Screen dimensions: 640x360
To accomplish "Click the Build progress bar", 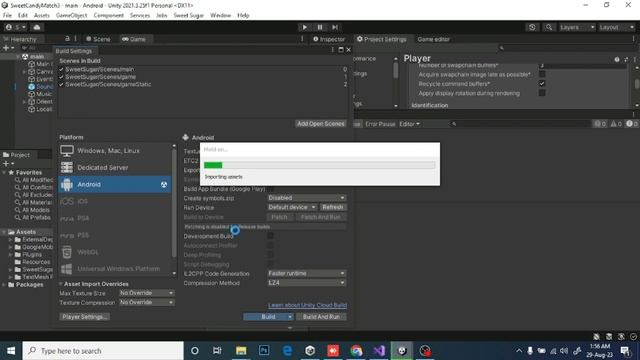I will (x=320, y=165).
